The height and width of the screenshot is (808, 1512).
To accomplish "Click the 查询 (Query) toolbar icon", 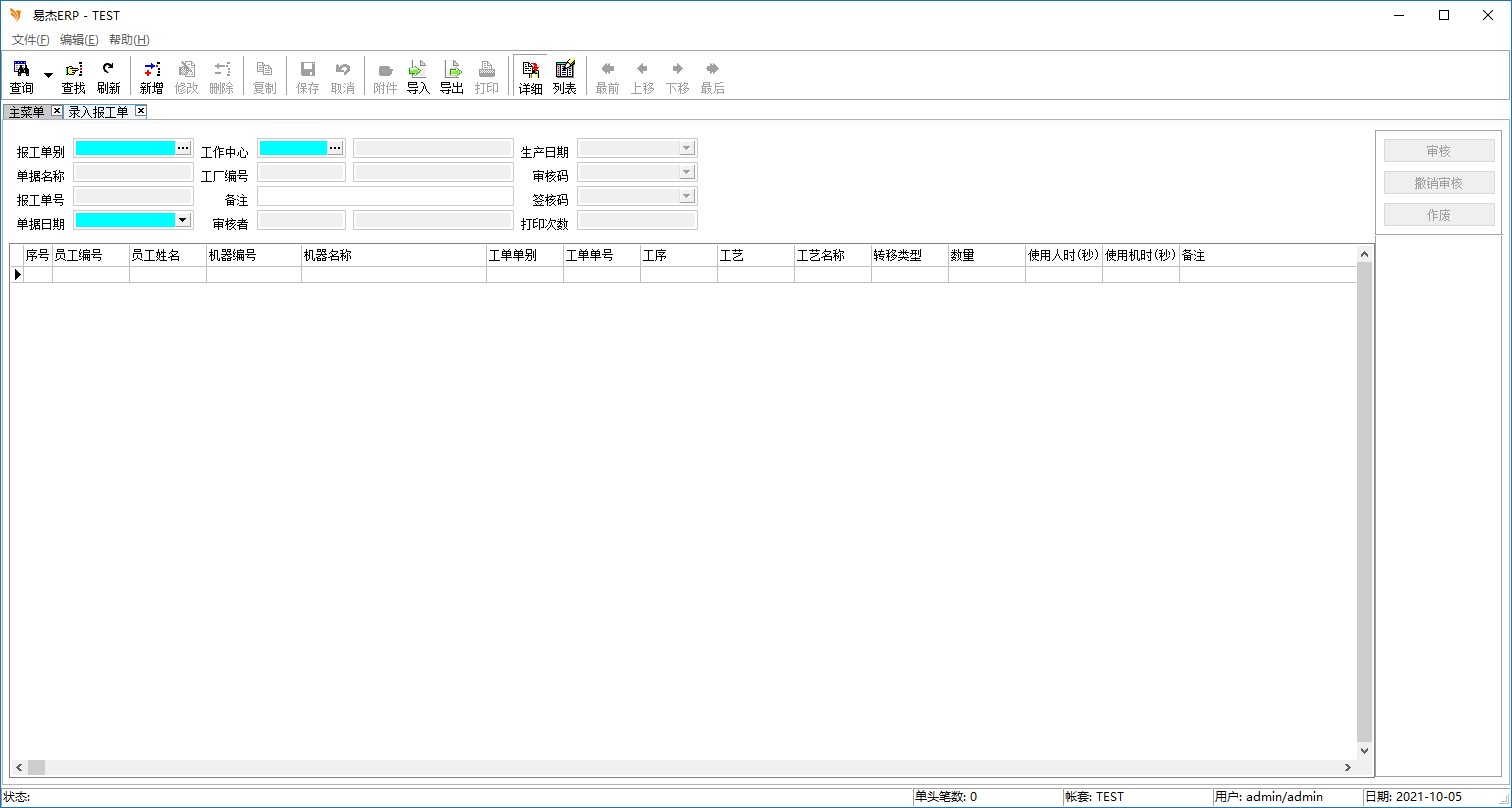I will (21, 76).
